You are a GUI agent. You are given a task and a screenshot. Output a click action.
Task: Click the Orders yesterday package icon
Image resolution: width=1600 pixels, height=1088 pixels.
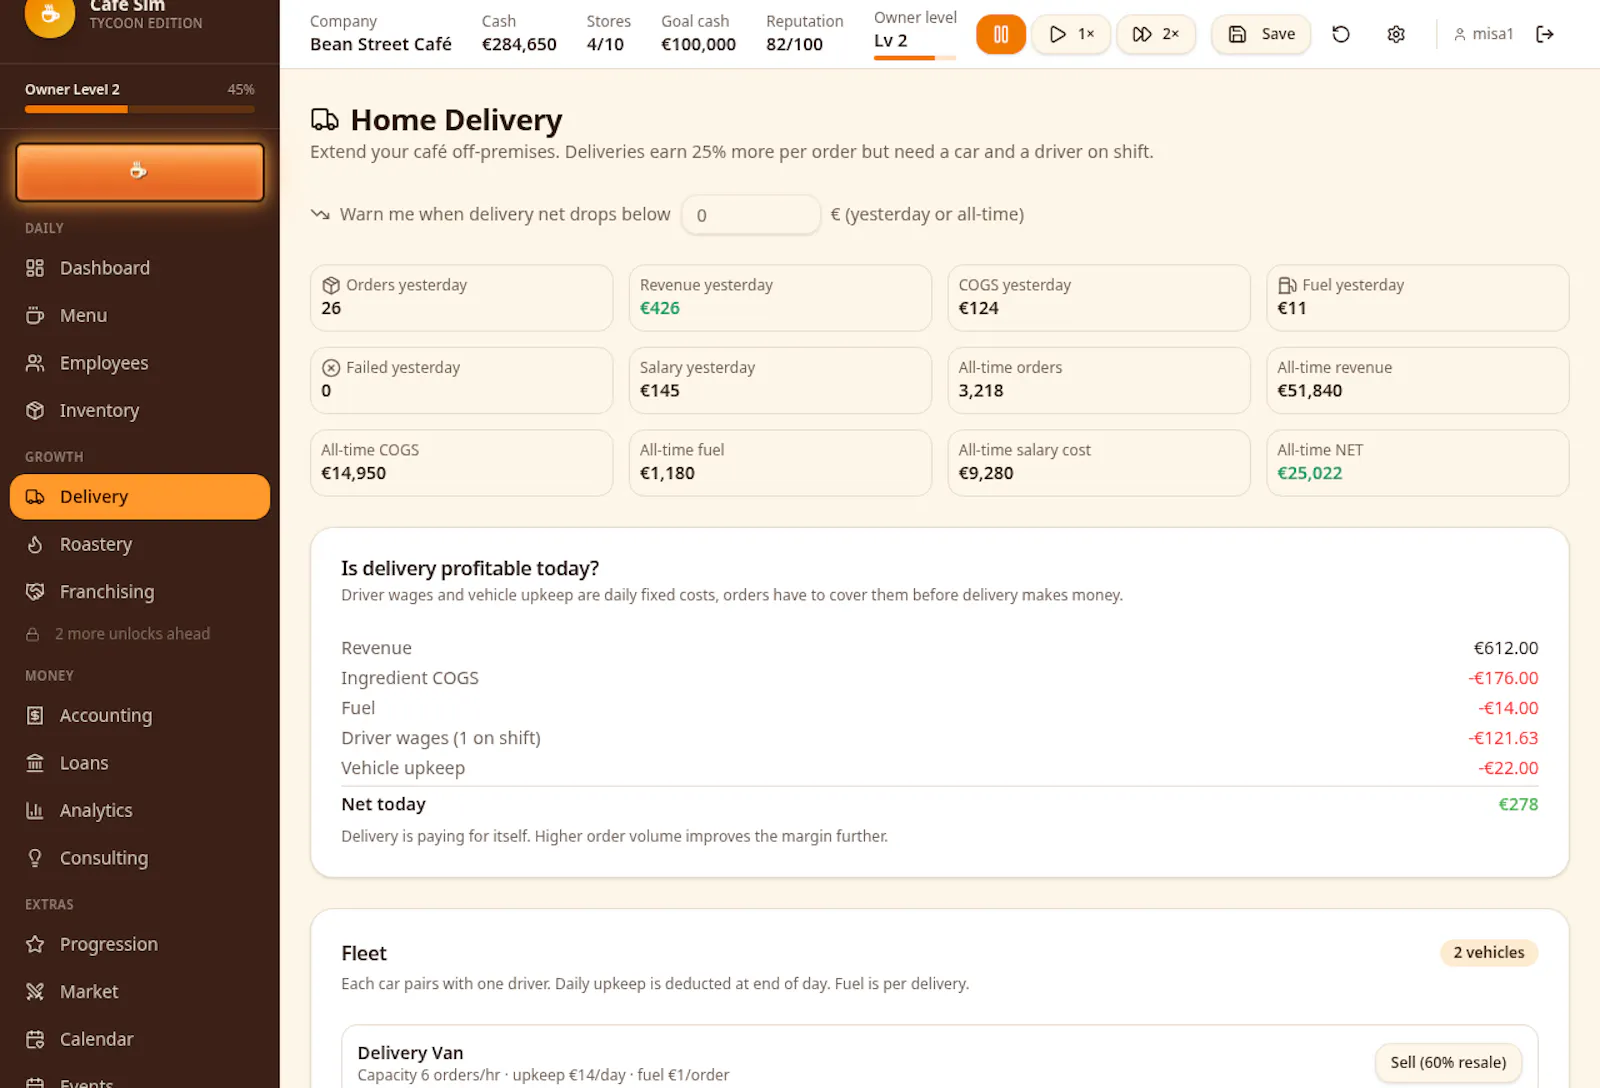click(331, 285)
